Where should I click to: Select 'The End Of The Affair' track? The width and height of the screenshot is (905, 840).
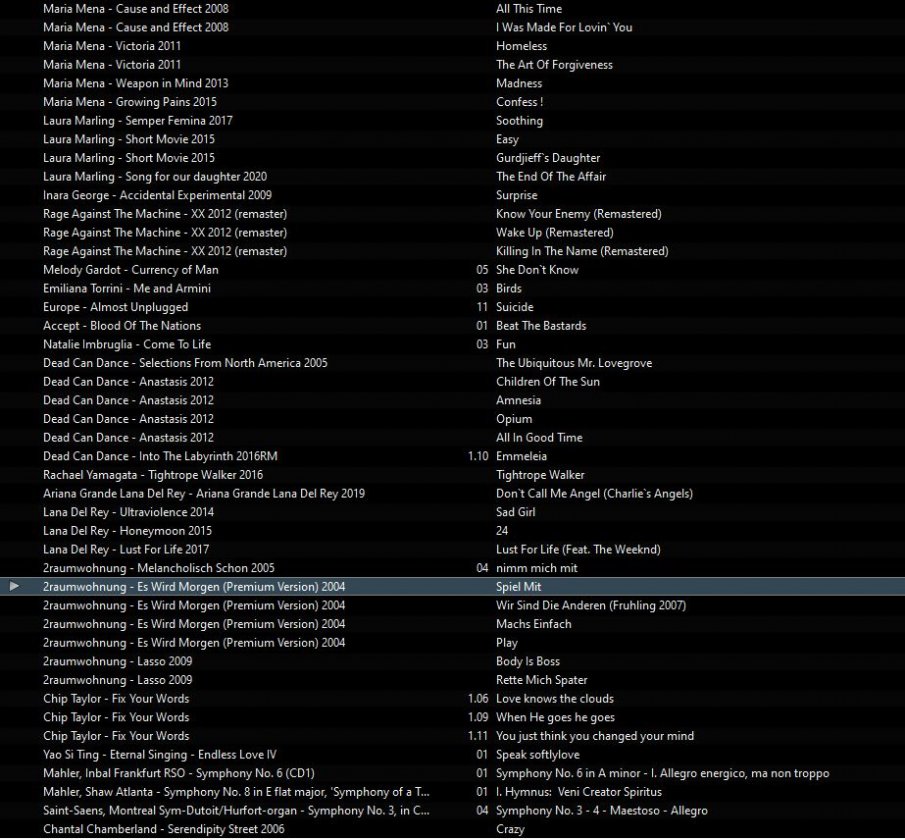551,177
